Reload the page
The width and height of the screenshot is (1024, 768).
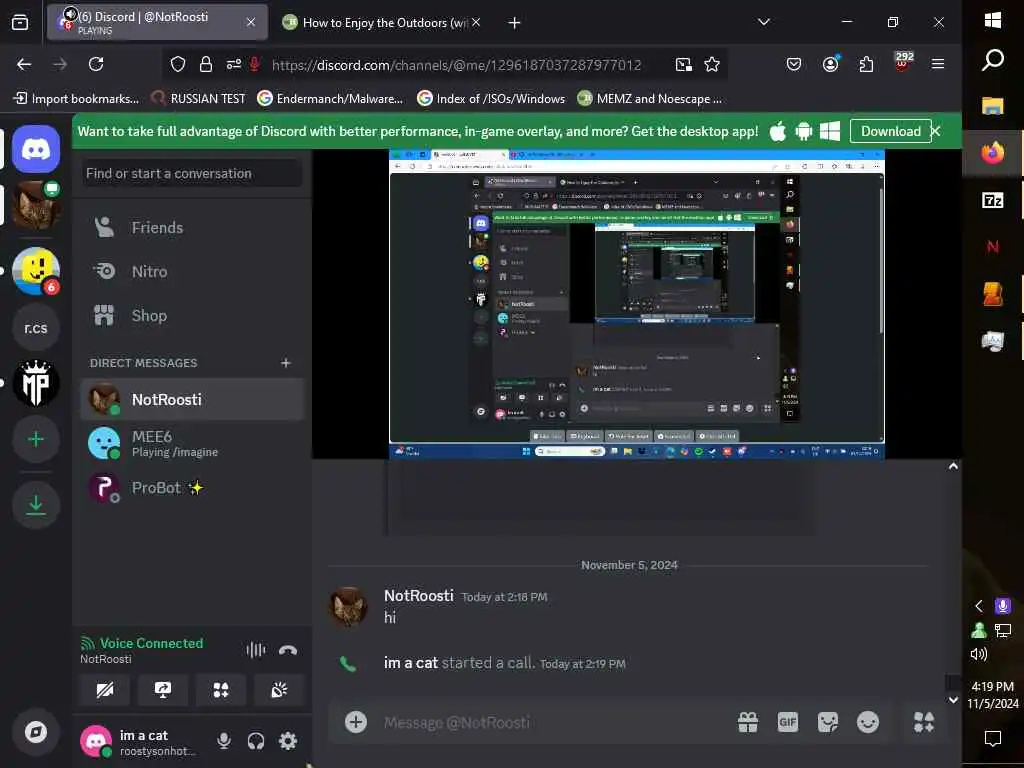click(x=96, y=64)
